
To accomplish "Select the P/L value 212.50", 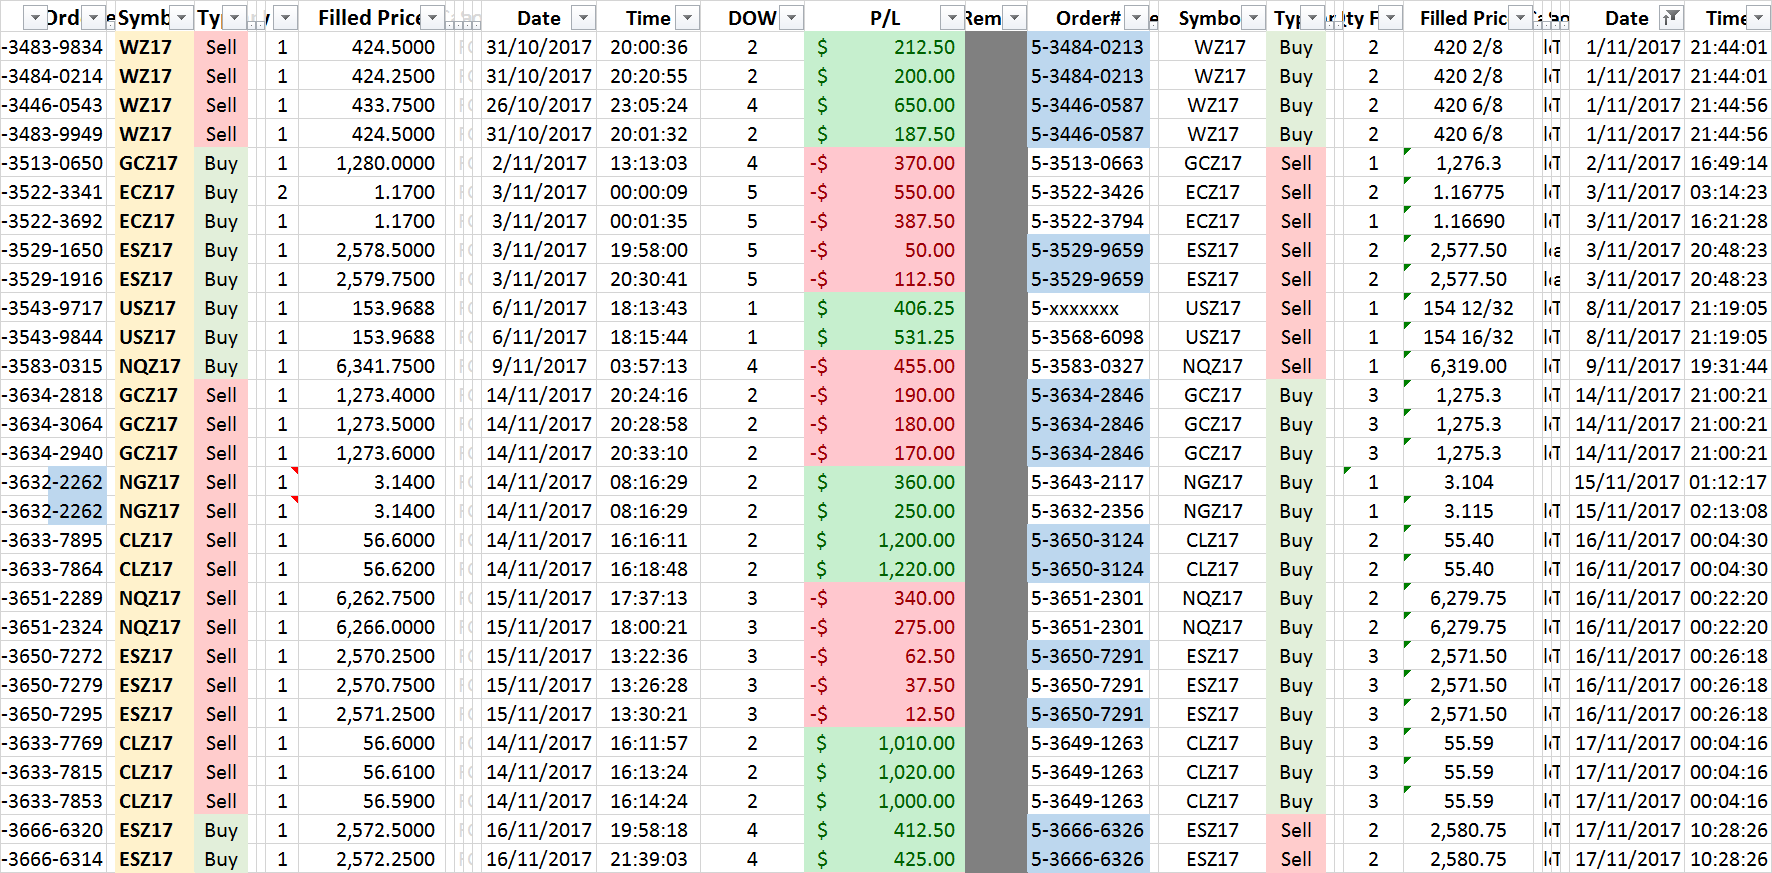I will 885,47.
